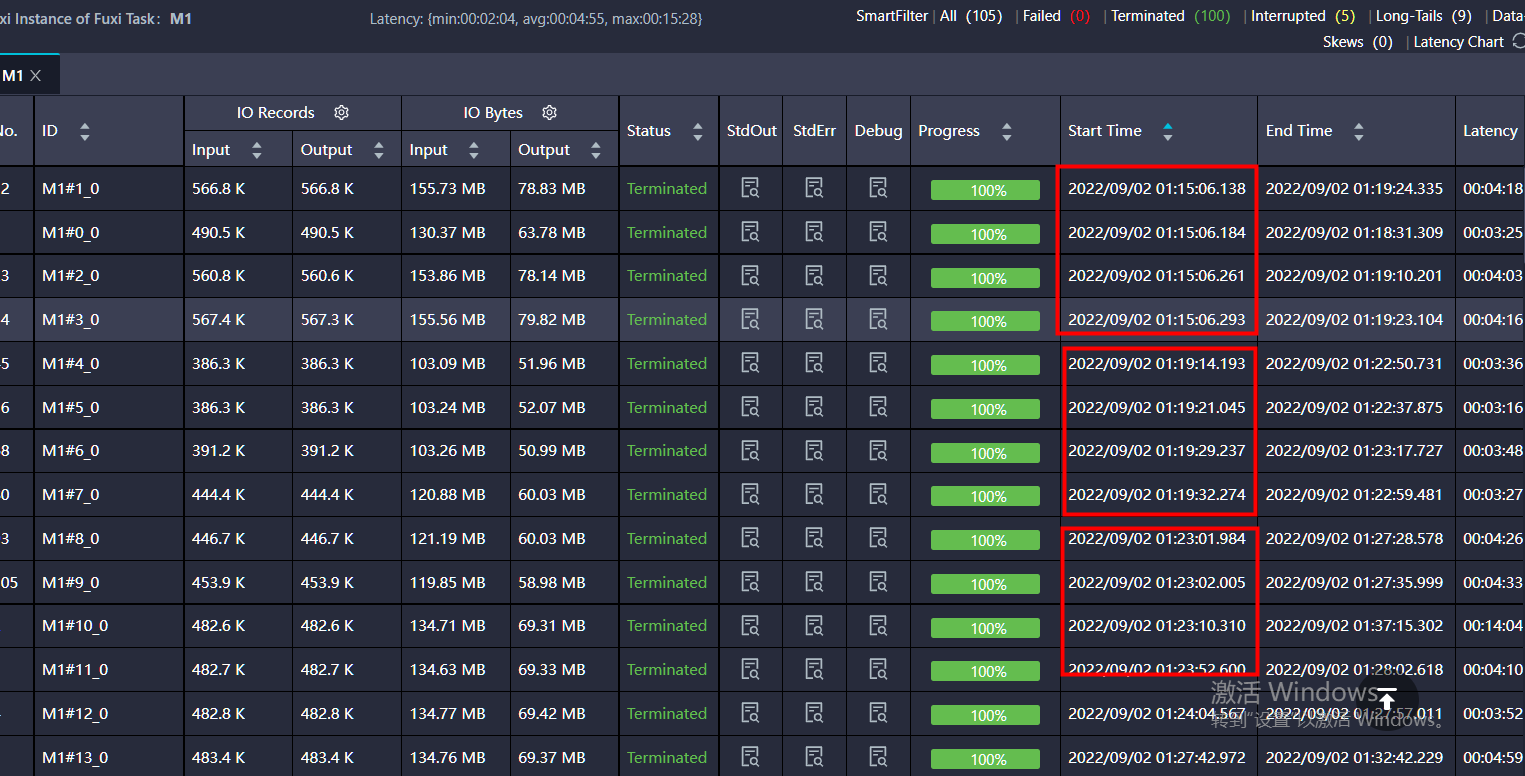This screenshot has height=776, width=1525.
Task: Sort by ID column
Action: [84, 131]
